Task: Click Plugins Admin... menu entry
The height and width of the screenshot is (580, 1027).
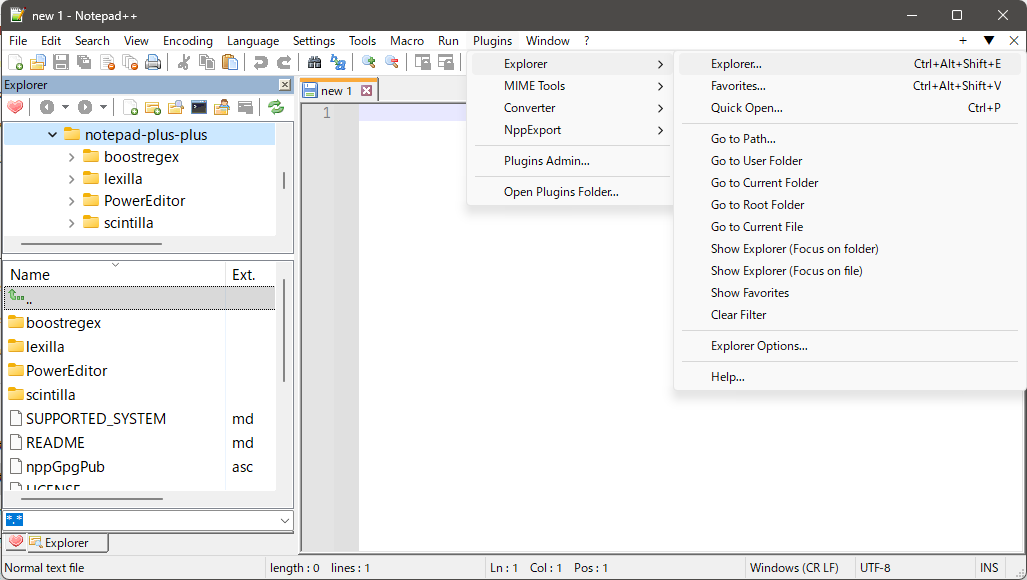Action: (570, 161)
